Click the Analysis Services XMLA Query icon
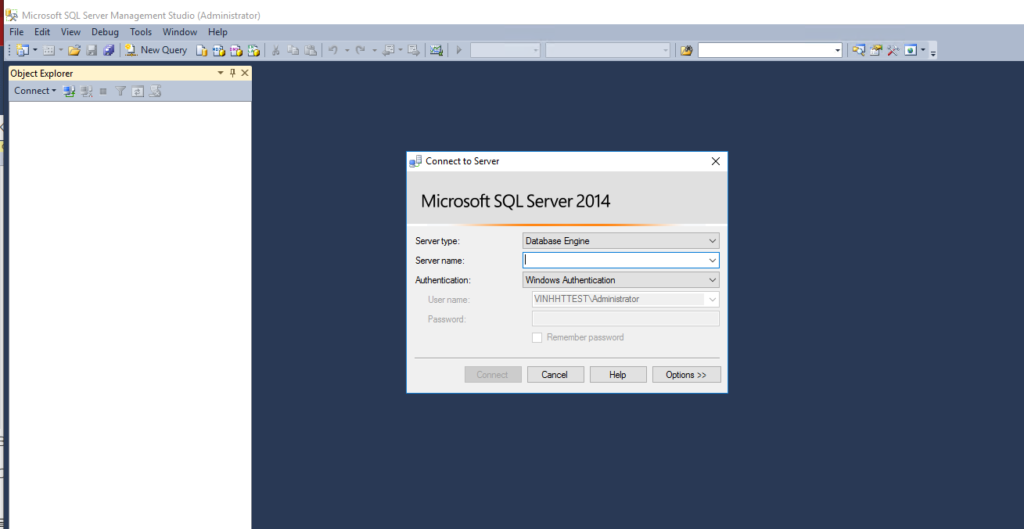Image resolution: width=1024 pixels, height=529 pixels. tap(254, 50)
